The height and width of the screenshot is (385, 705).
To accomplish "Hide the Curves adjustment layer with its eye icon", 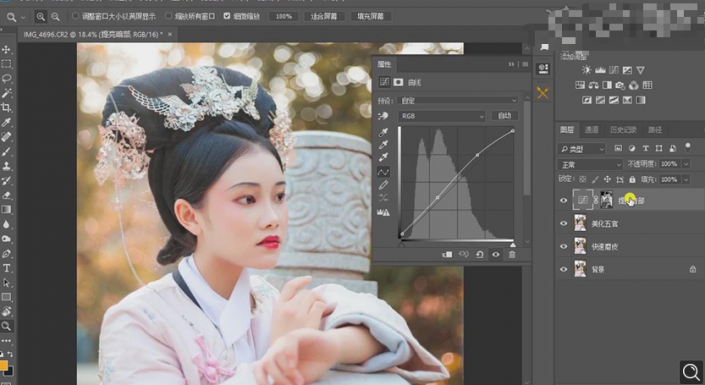I will pyautogui.click(x=563, y=201).
